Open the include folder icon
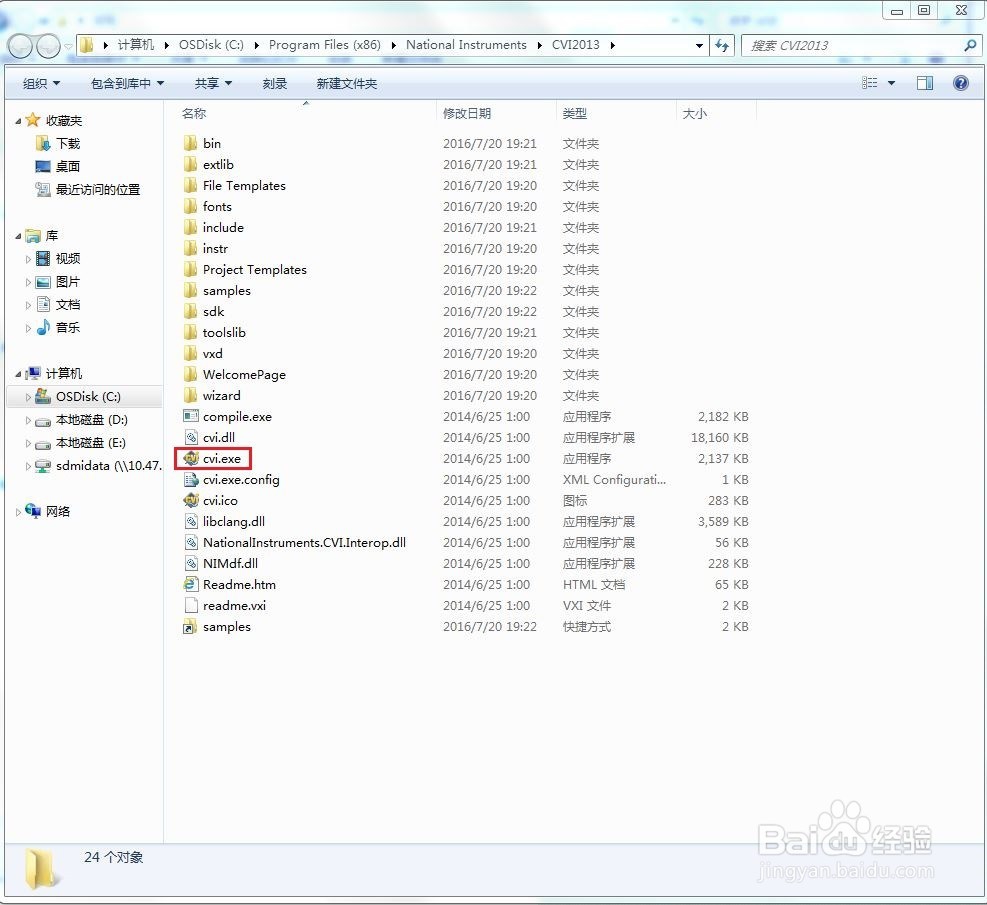 (x=191, y=228)
